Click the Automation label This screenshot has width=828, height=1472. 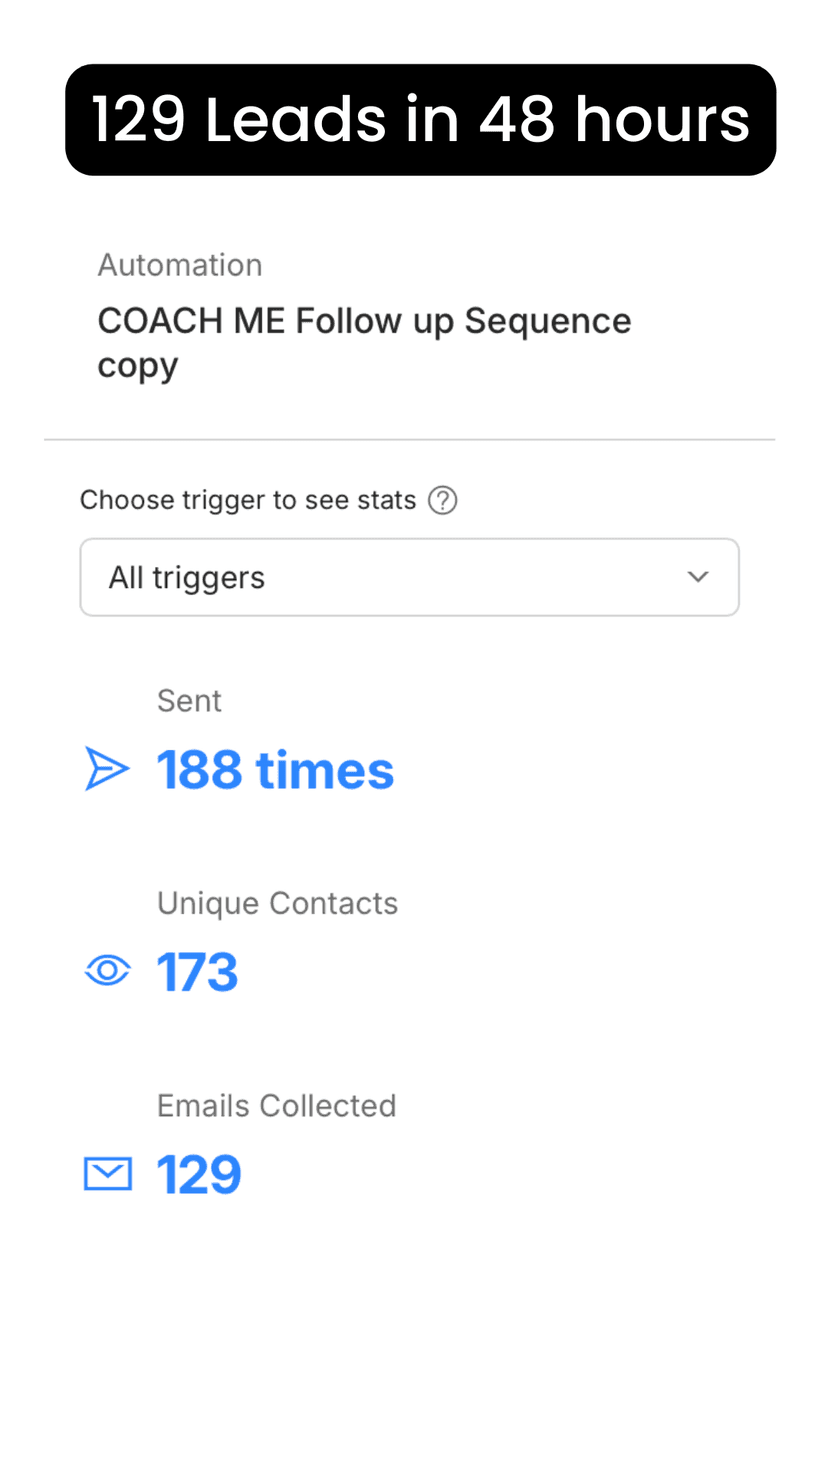pos(180,265)
